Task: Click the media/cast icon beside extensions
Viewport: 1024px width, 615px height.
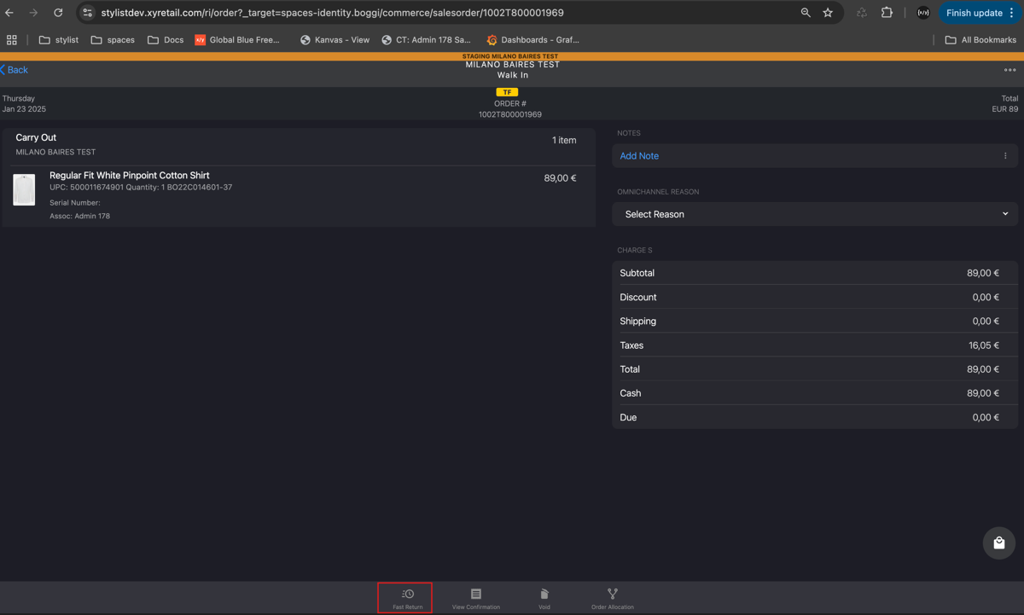Action: pyautogui.click(x=861, y=12)
